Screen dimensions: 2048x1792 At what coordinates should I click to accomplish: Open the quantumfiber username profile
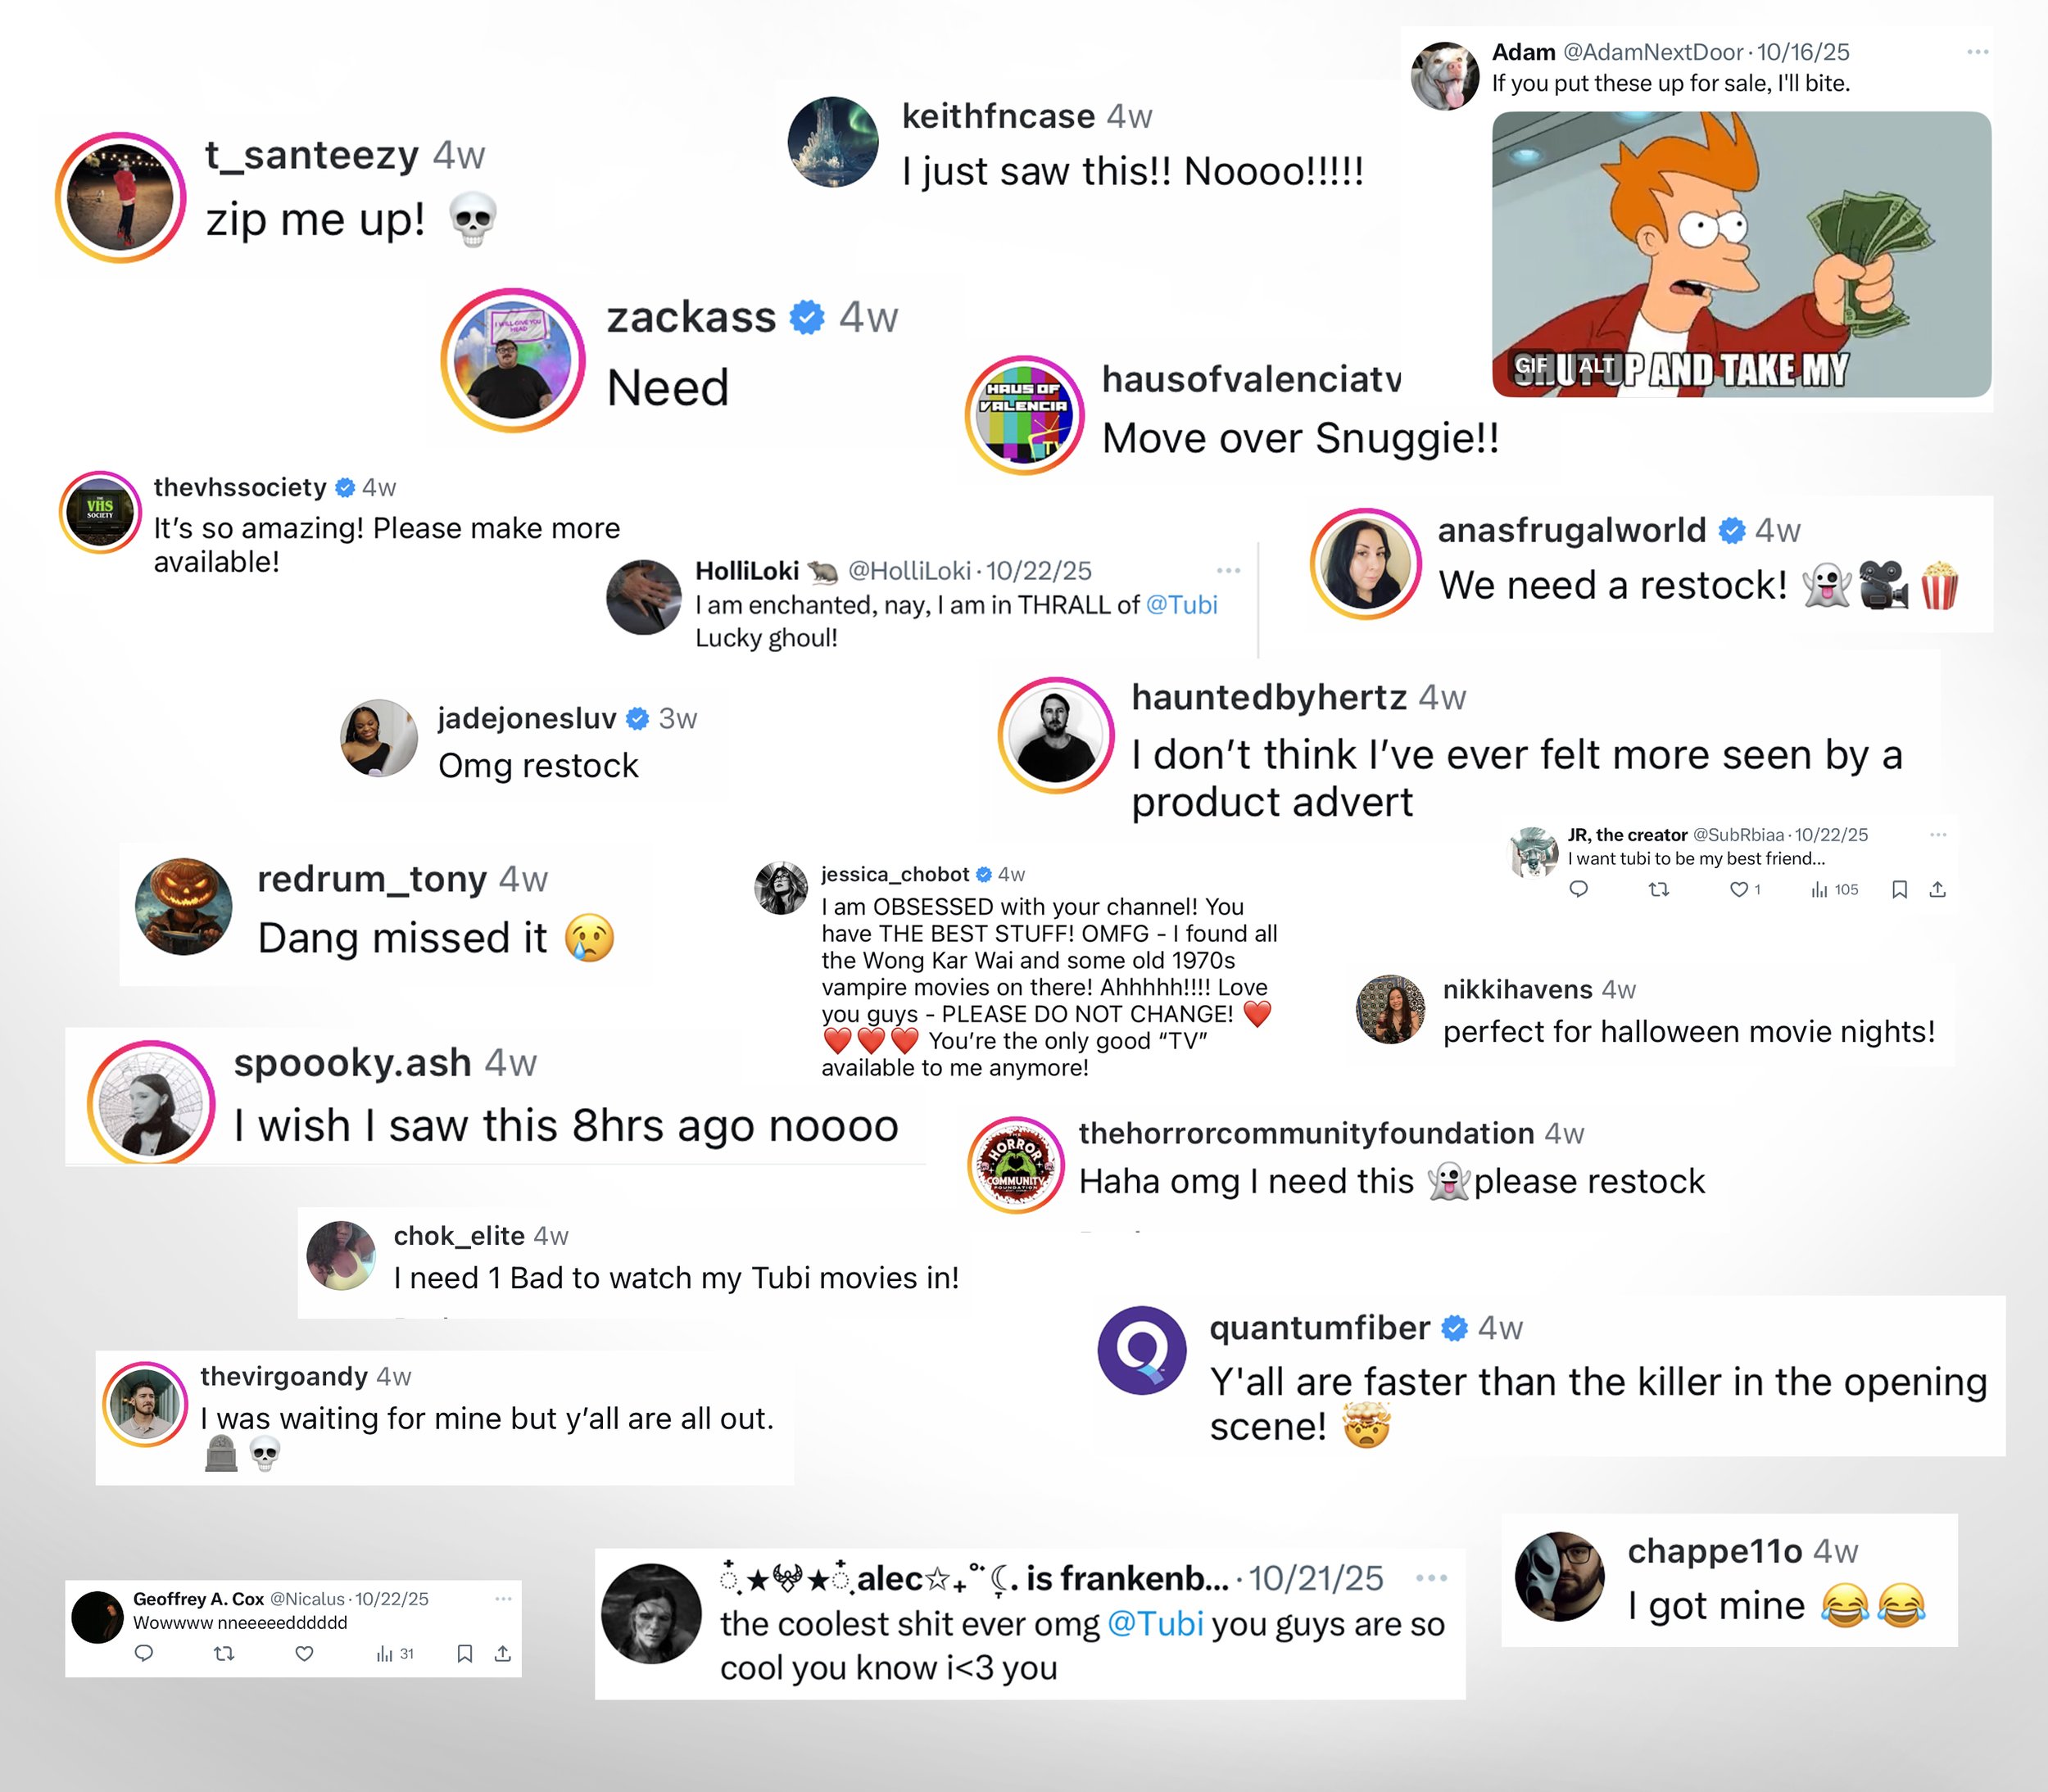(1319, 1327)
